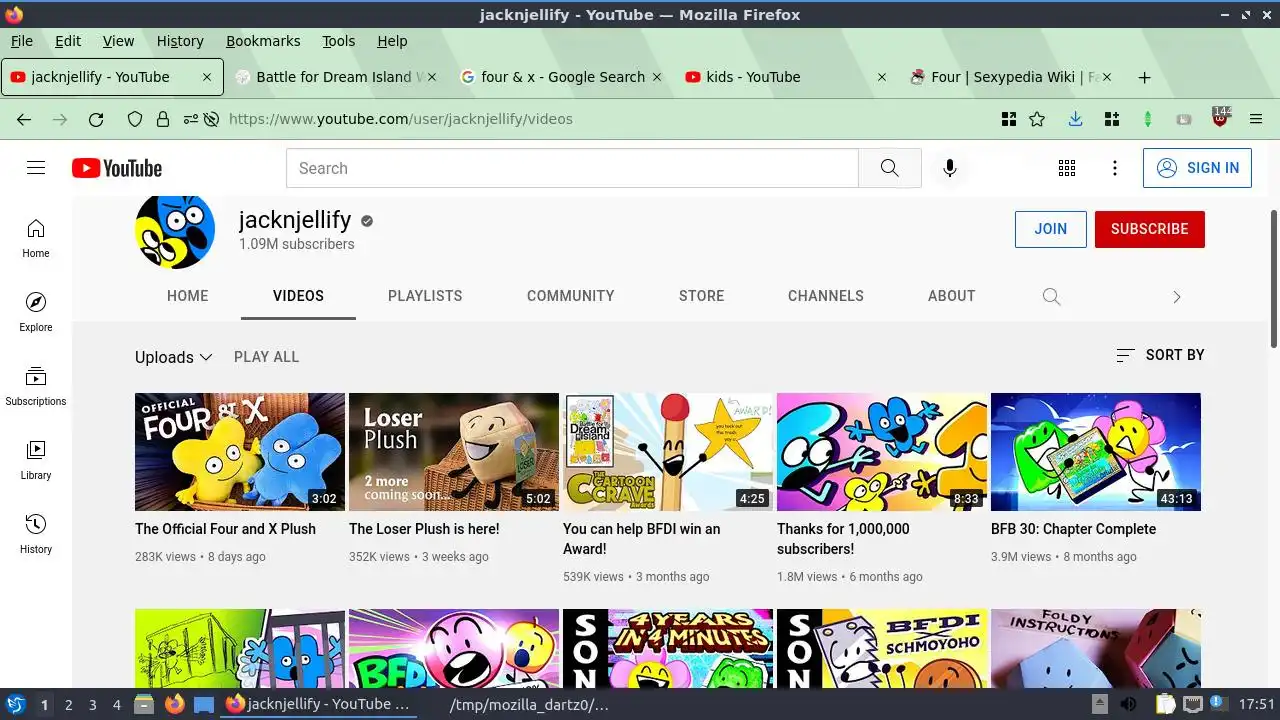Open 'BFB 30: Chapter Complete' title link
The width and height of the screenshot is (1280, 720).
[x=1073, y=529]
